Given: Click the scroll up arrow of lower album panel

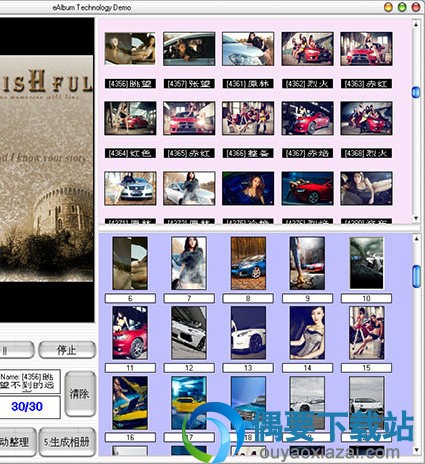Looking at the screenshot, I should 416,239.
